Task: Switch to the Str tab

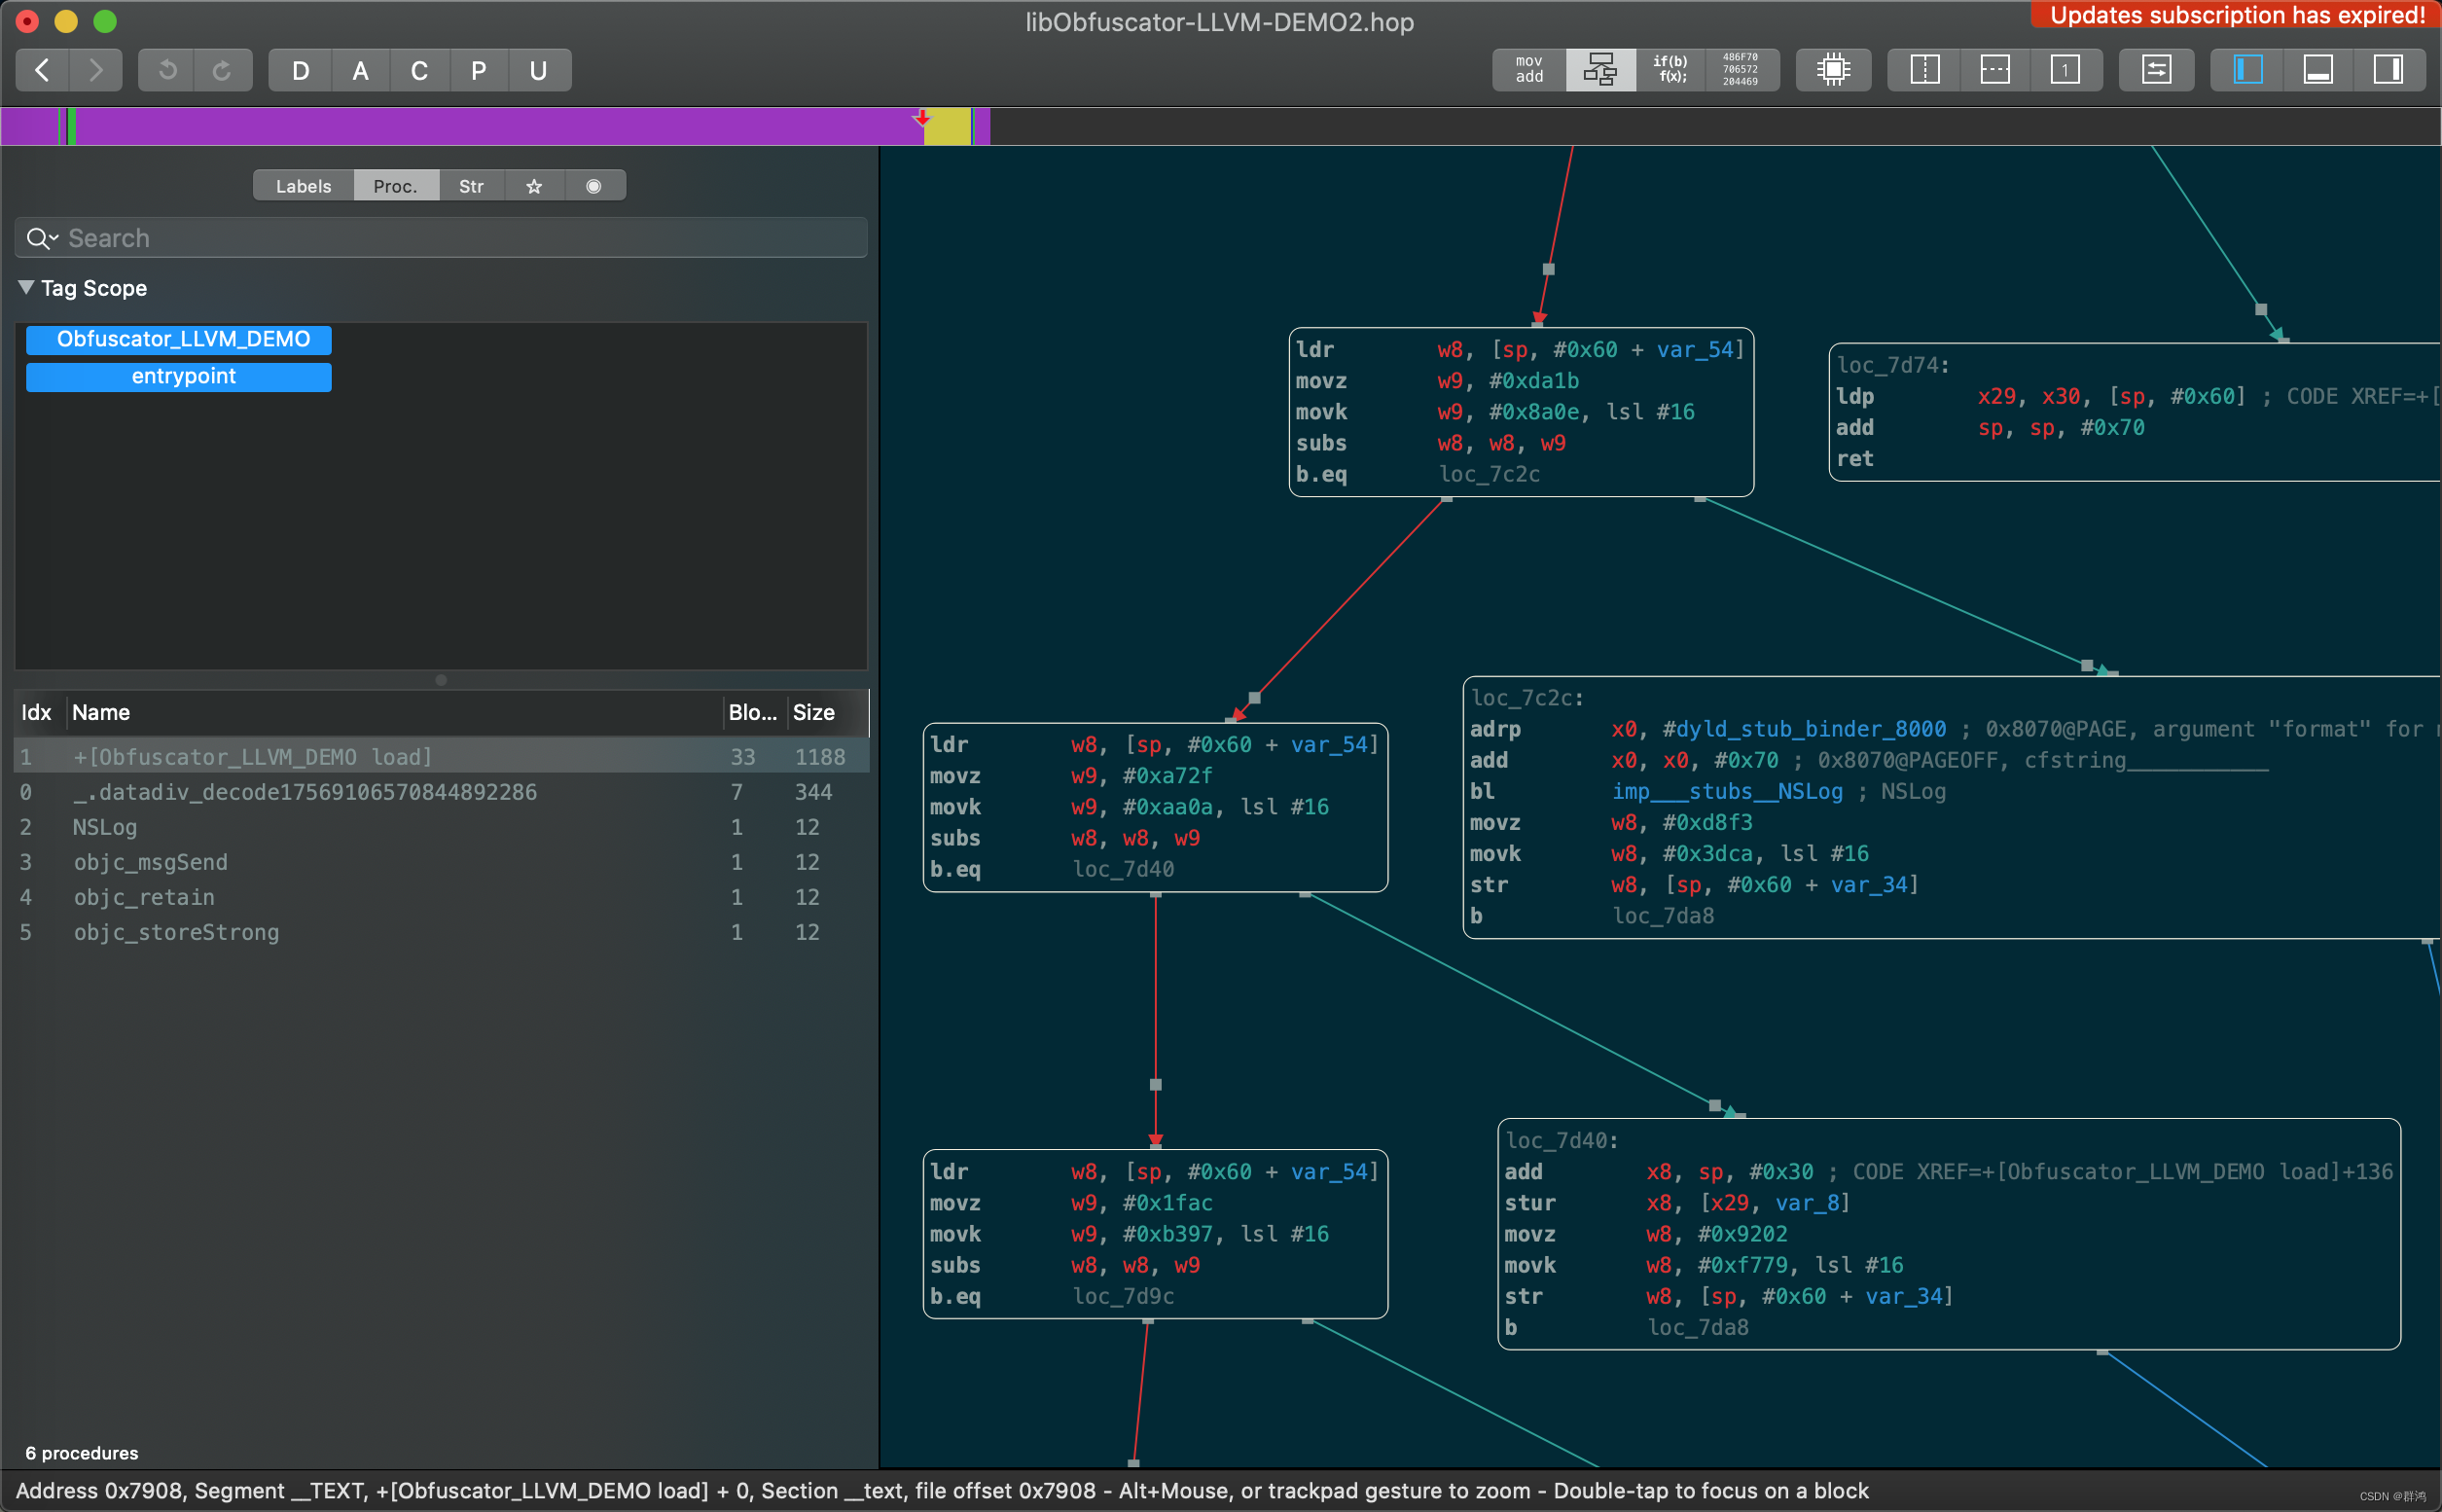Action: pyautogui.click(x=470, y=187)
